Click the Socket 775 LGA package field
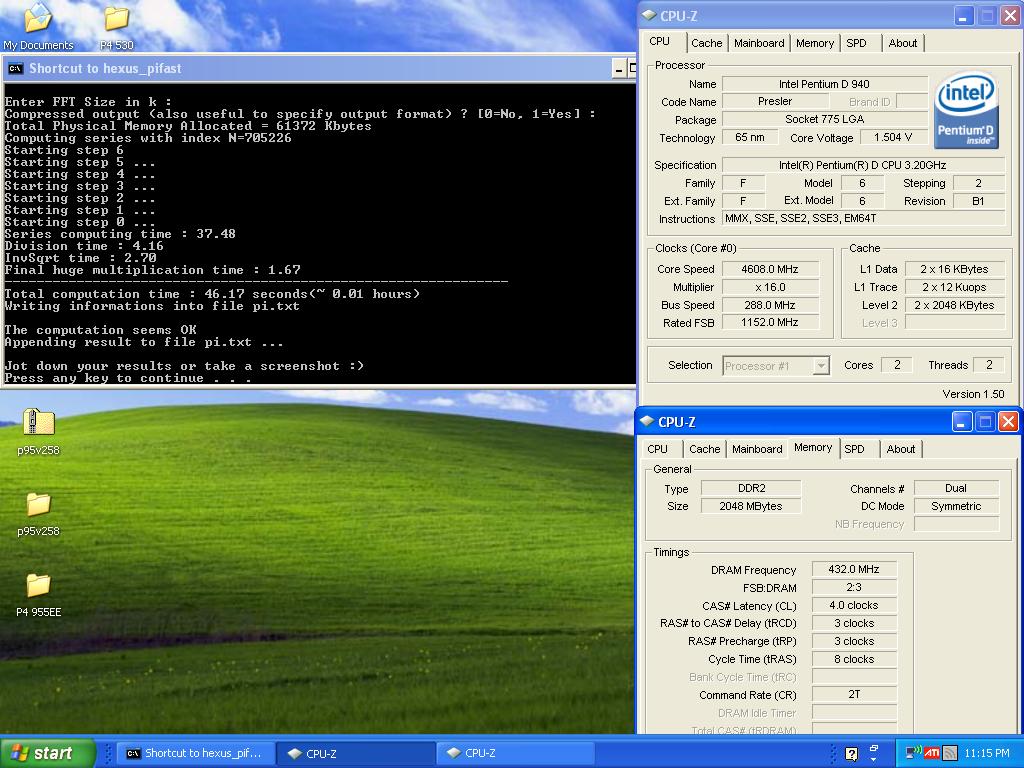The width and height of the screenshot is (1024, 768). [824, 119]
